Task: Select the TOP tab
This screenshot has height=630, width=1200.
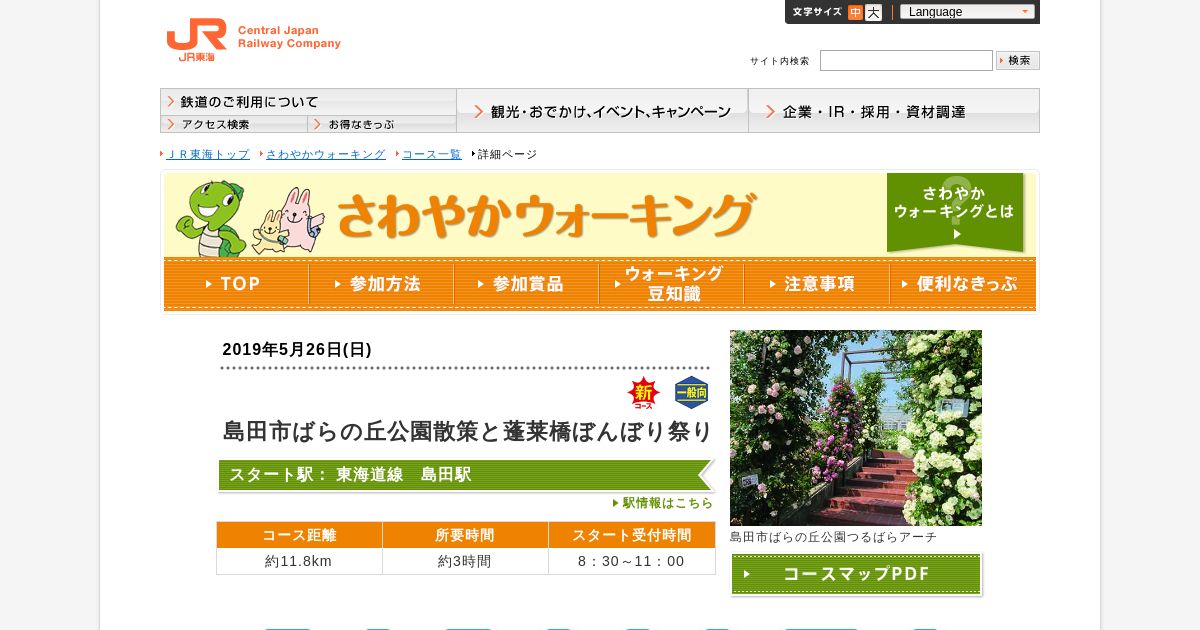Action: coord(236,284)
